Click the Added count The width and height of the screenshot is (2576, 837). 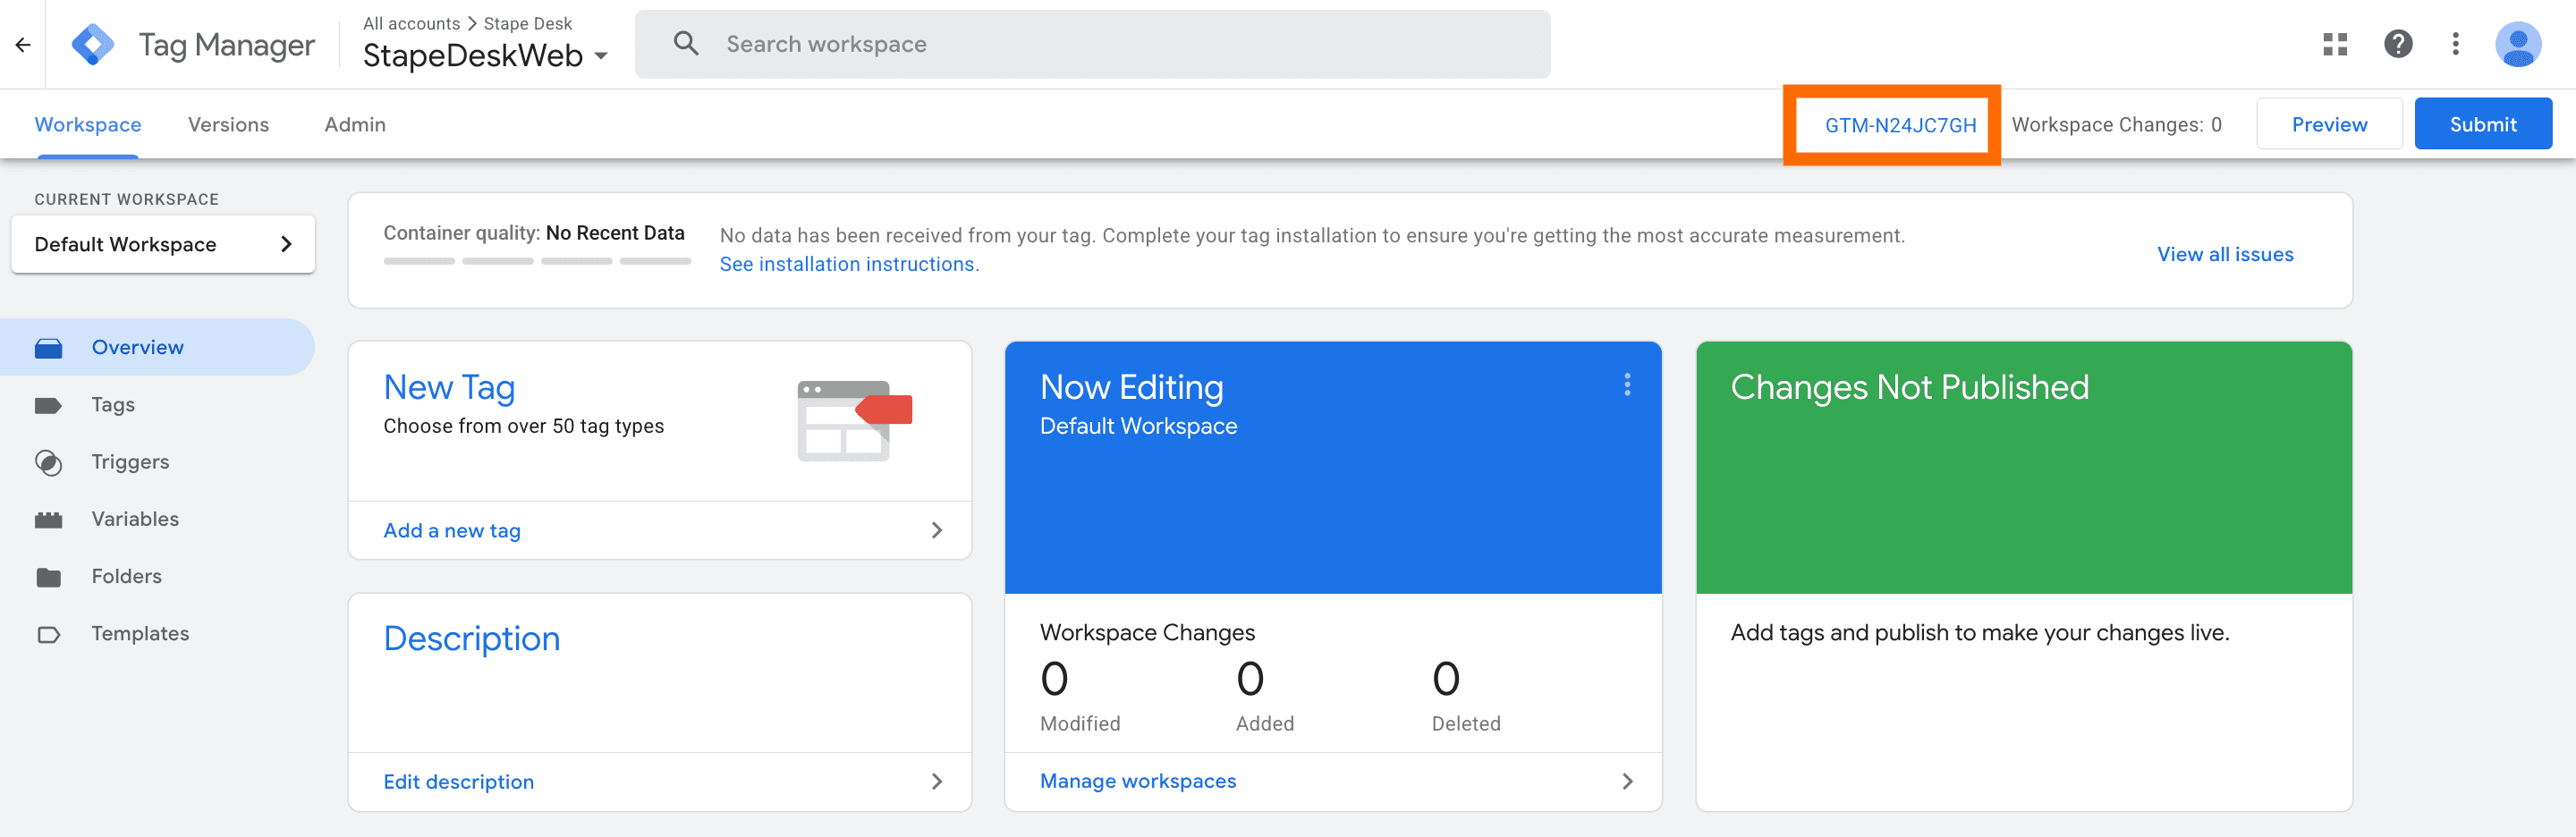click(1250, 679)
